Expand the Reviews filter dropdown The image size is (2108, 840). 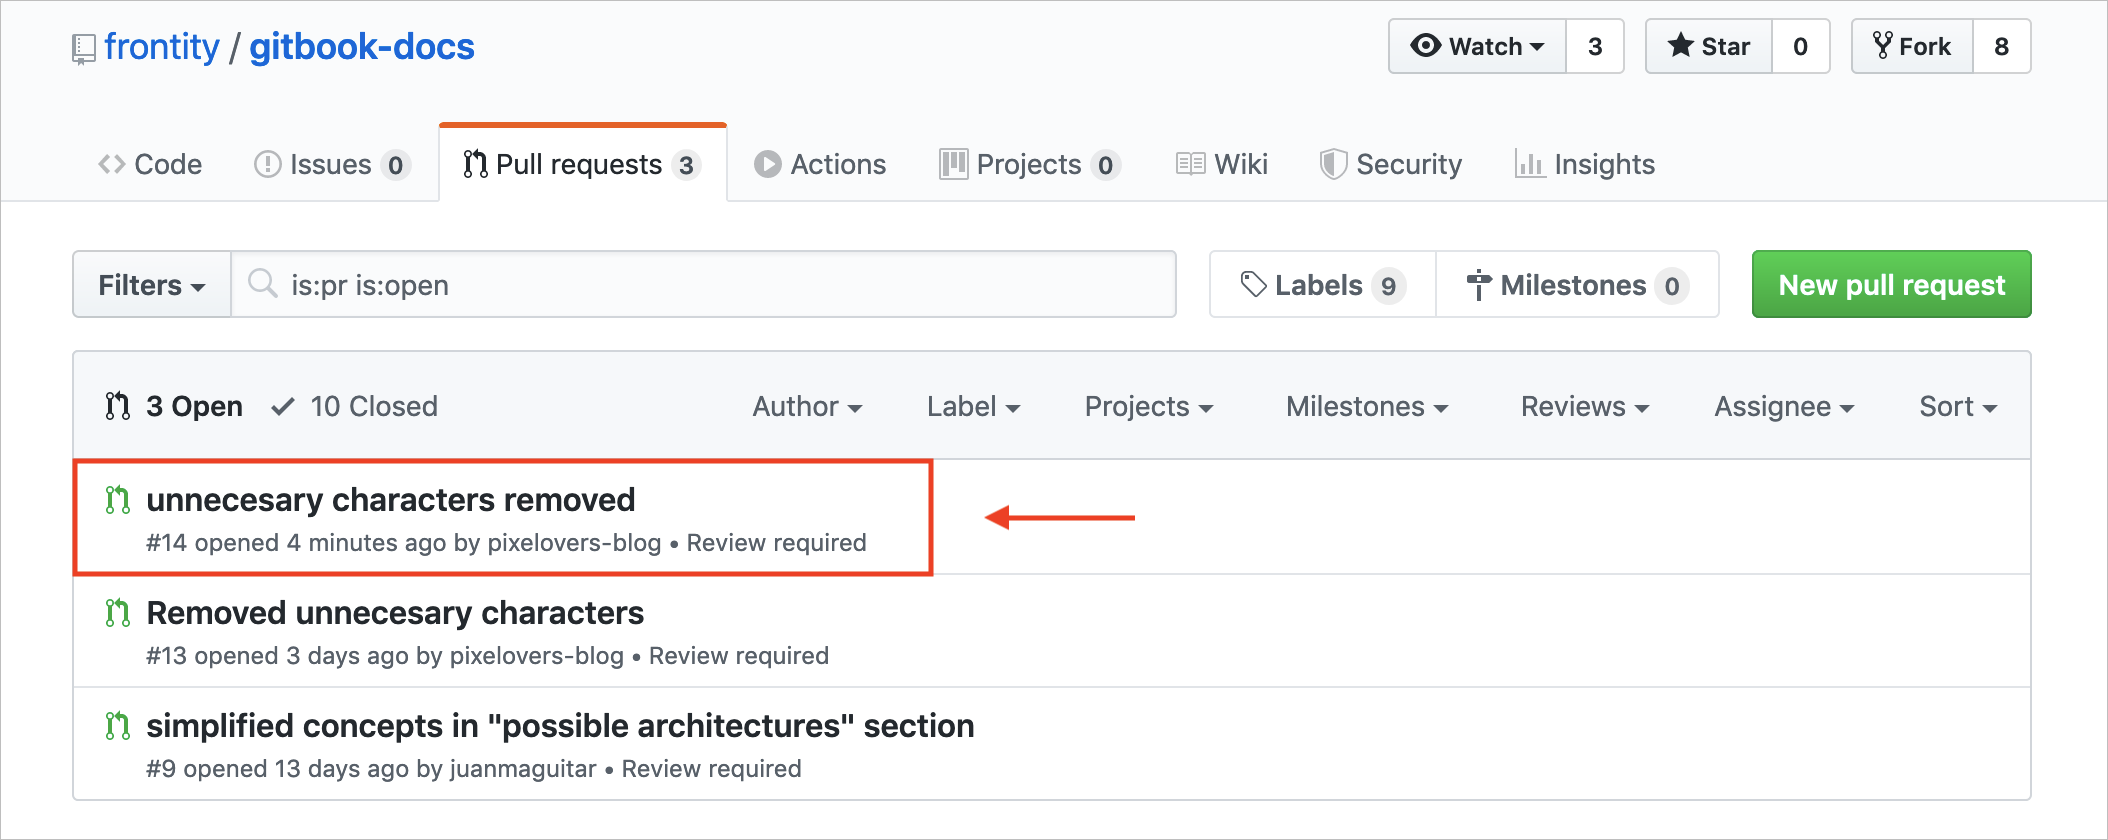coord(1585,406)
